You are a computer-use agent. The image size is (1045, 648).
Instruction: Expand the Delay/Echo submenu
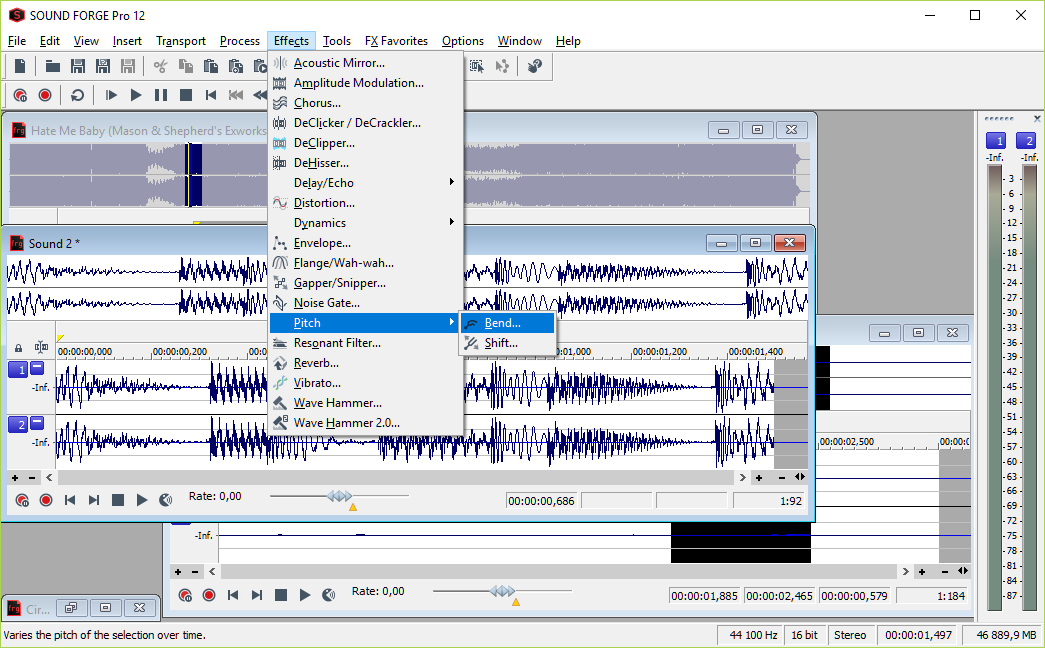click(366, 183)
